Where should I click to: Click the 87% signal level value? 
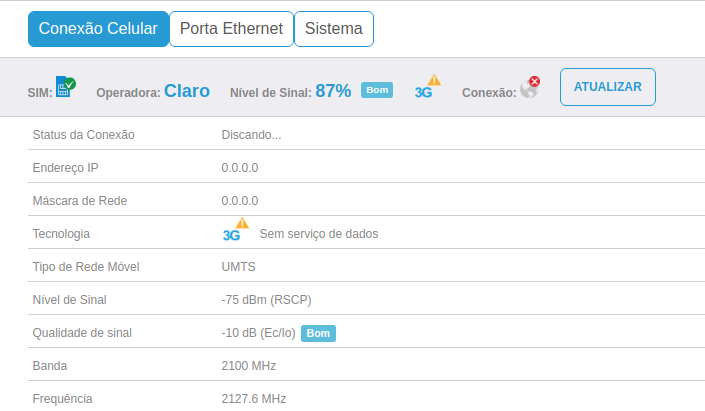click(x=333, y=91)
